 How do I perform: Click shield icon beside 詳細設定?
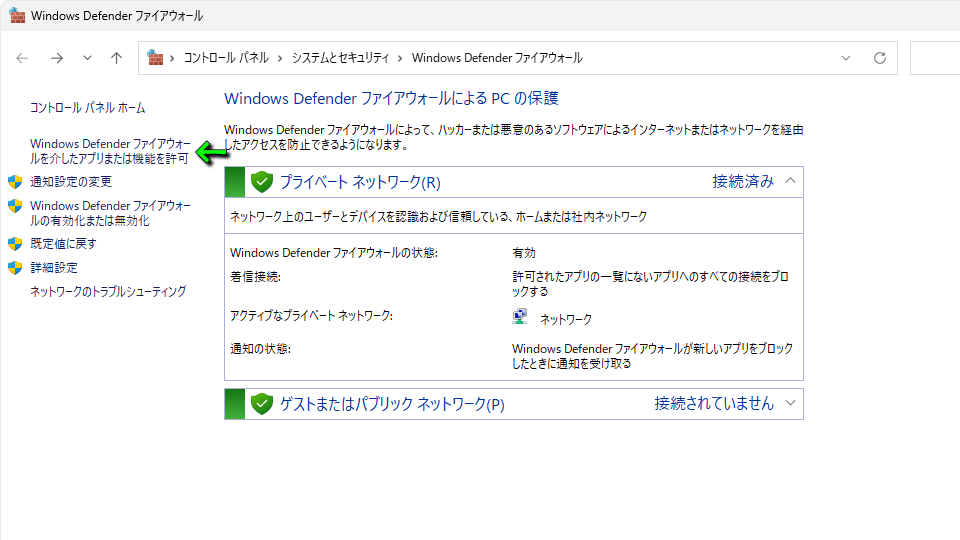pos(15,268)
